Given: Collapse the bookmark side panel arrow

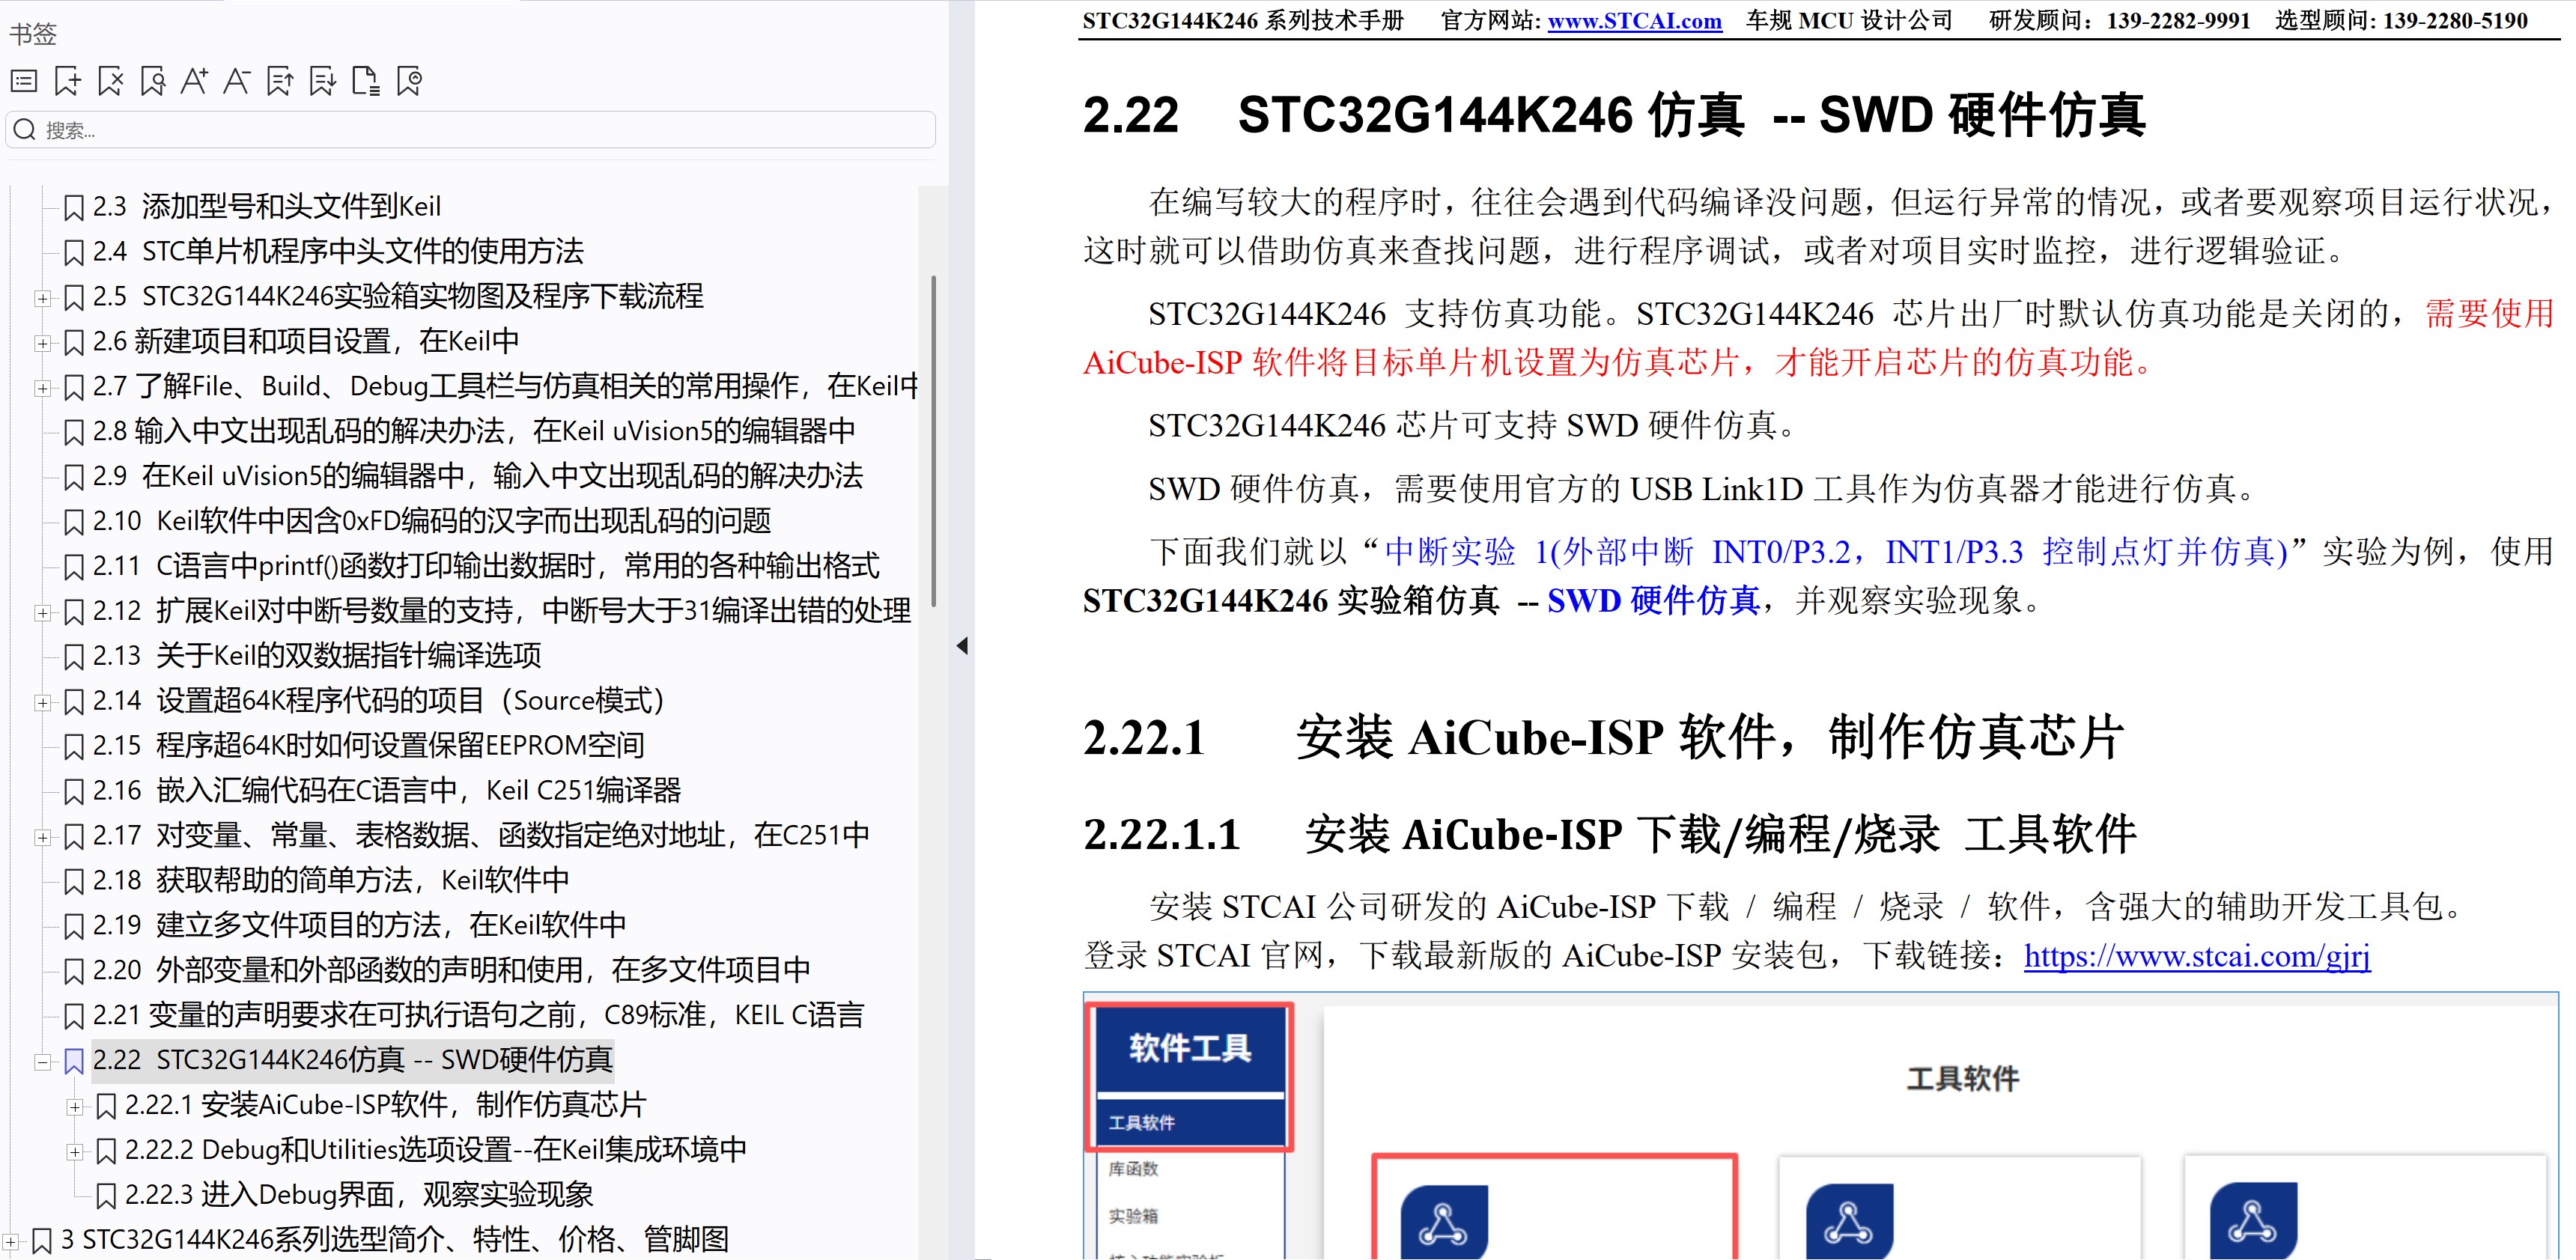Looking at the screenshot, I should pos(962,646).
